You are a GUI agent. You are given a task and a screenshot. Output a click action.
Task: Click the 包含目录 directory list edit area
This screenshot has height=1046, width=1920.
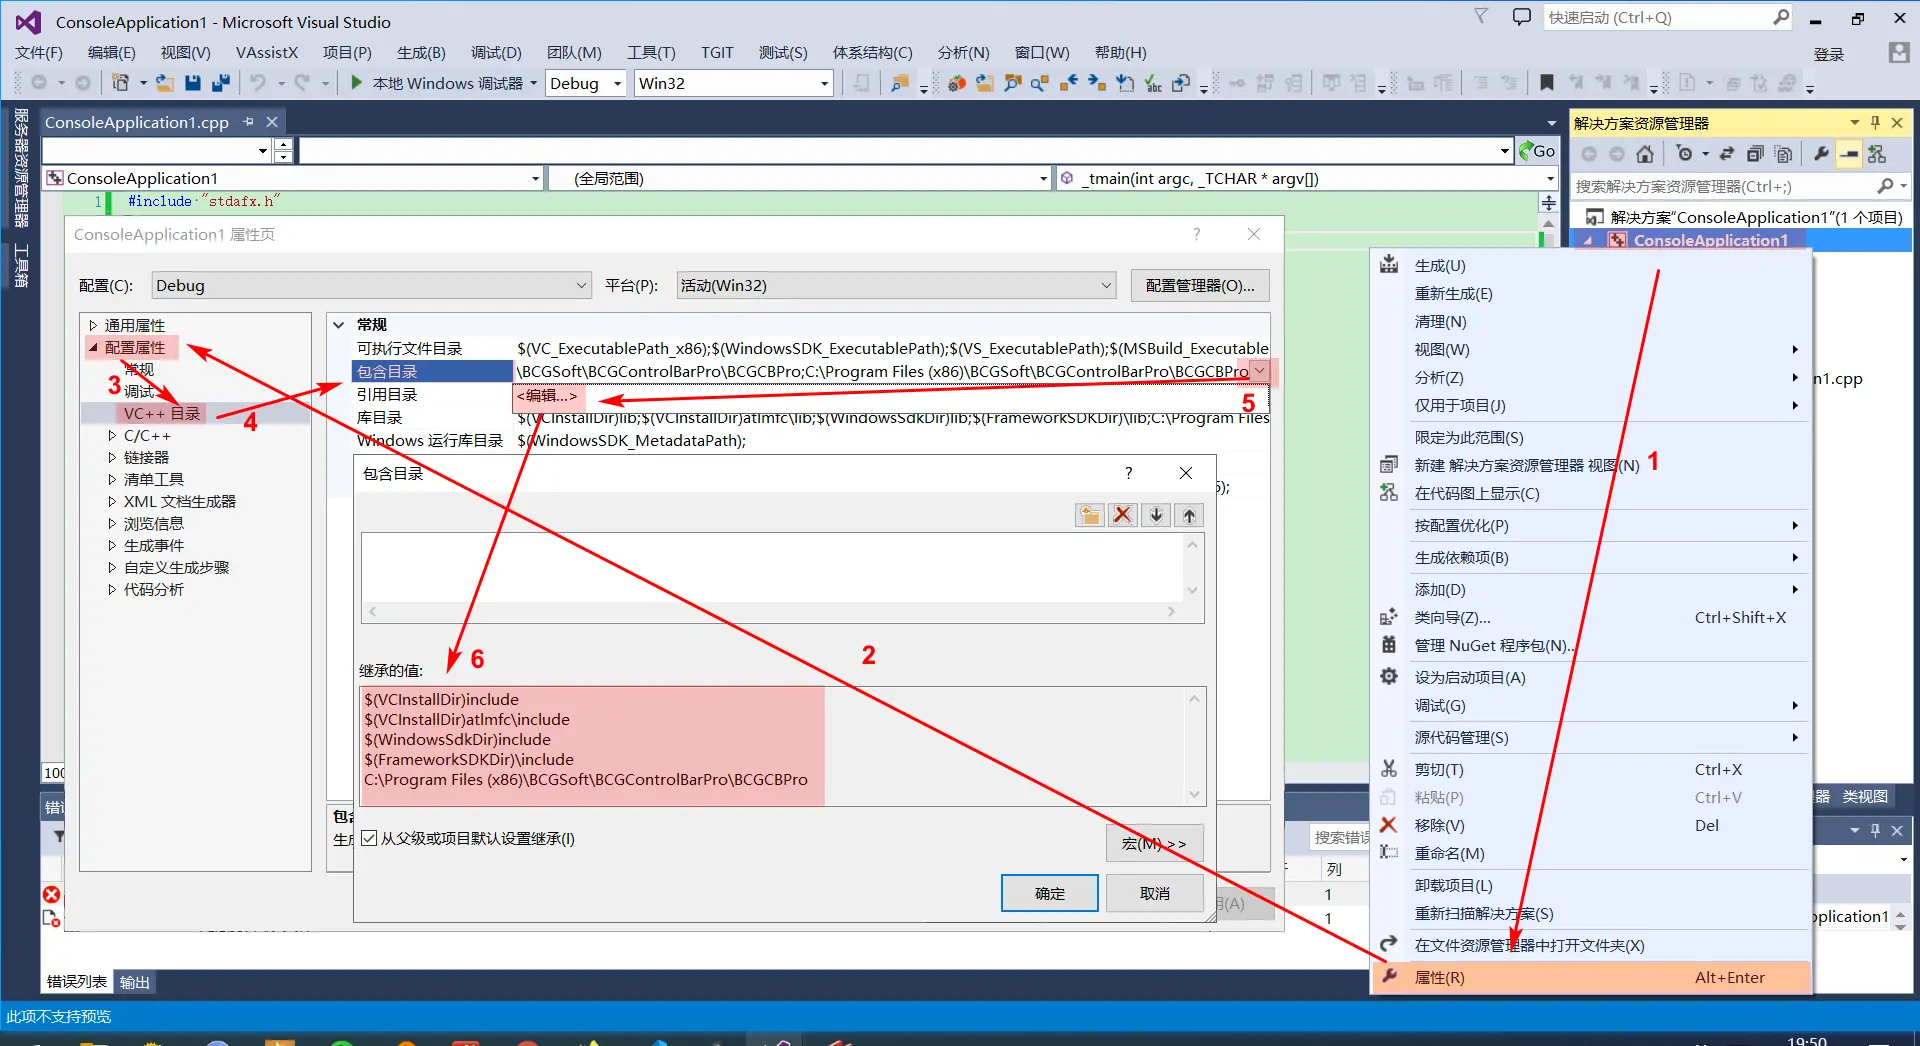(773, 567)
